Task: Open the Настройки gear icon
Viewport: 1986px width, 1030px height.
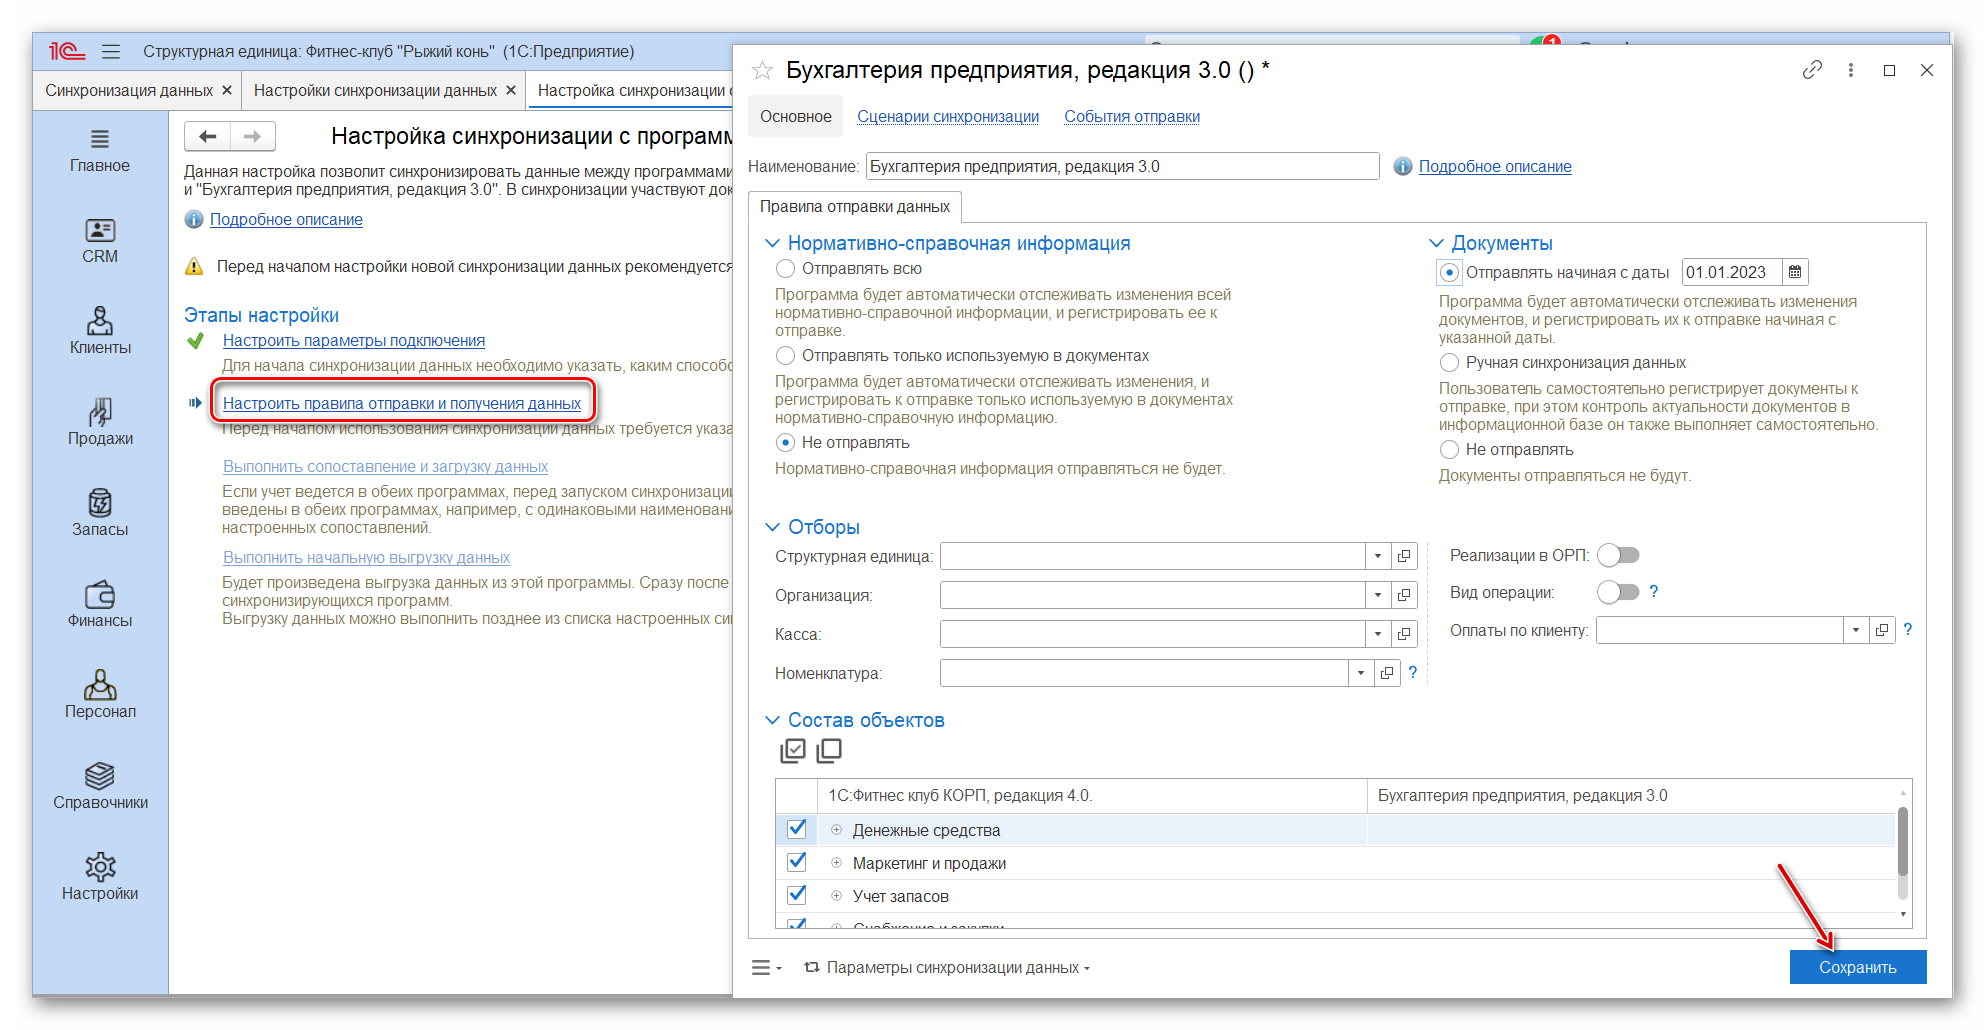Action: tap(100, 867)
